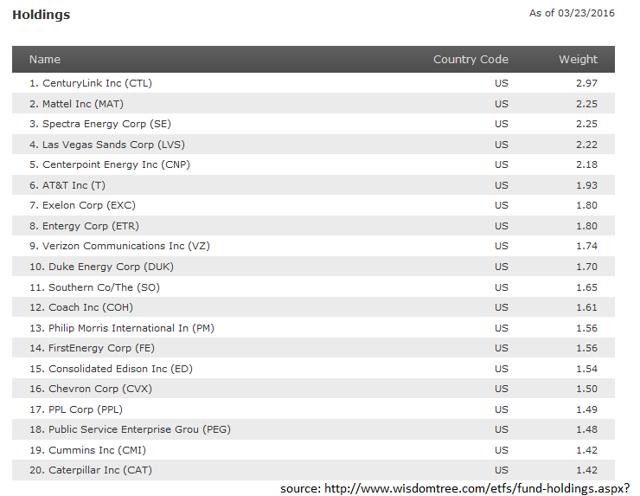Click the US country code for CenturyLink
The width and height of the screenshot is (640, 496).
pyautogui.click(x=502, y=83)
